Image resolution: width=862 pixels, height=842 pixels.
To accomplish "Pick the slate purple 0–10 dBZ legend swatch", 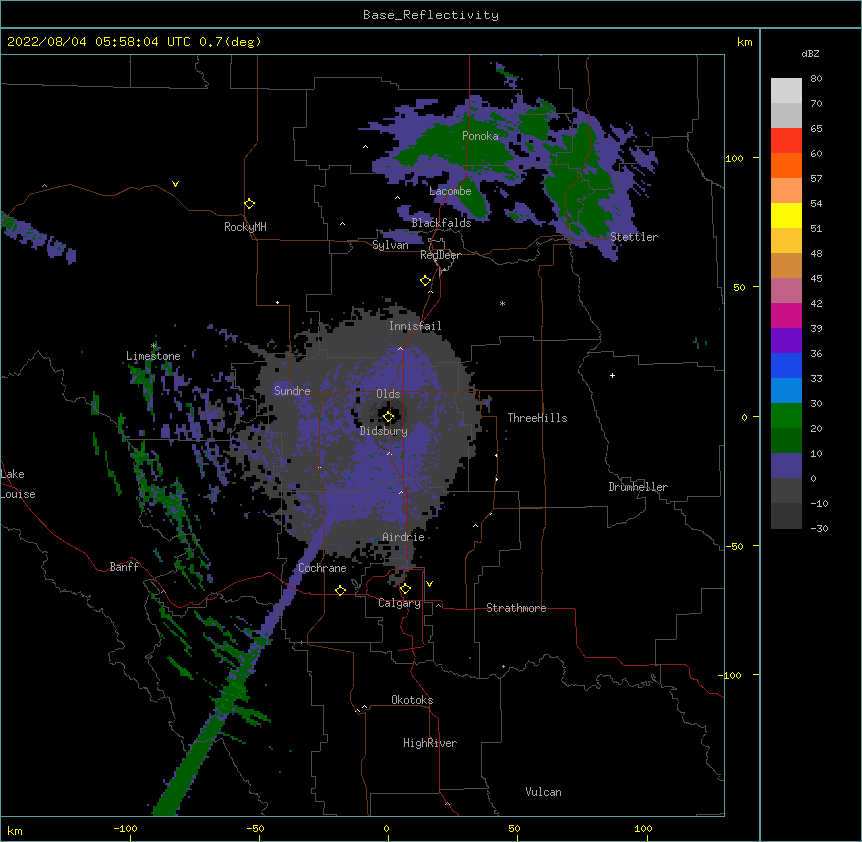I will point(786,466).
